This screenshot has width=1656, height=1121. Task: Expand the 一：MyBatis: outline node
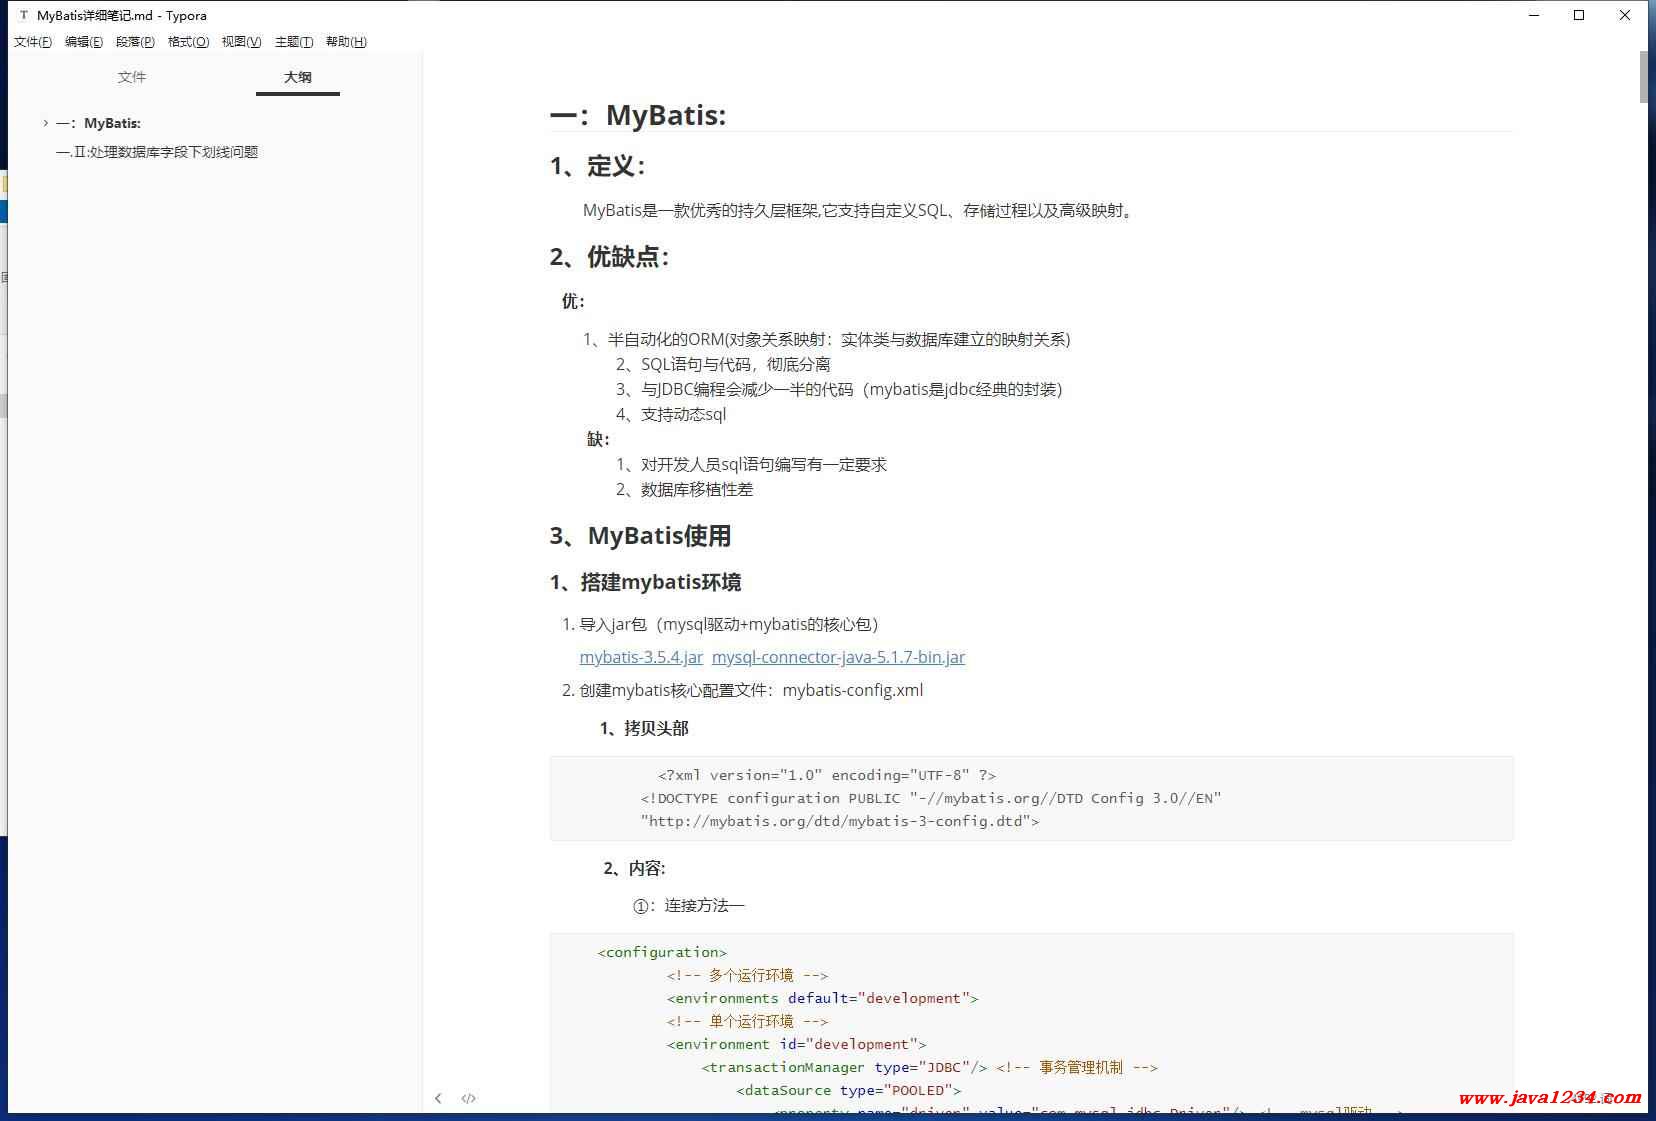[x=45, y=123]
